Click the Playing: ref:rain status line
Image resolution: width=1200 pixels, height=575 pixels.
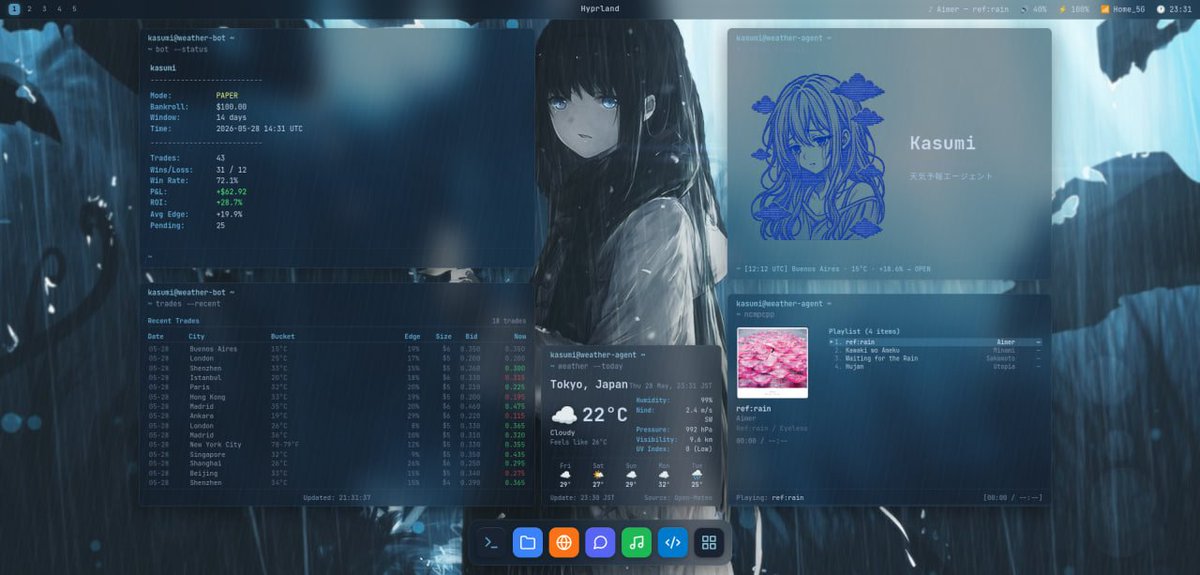pos(770,497)
